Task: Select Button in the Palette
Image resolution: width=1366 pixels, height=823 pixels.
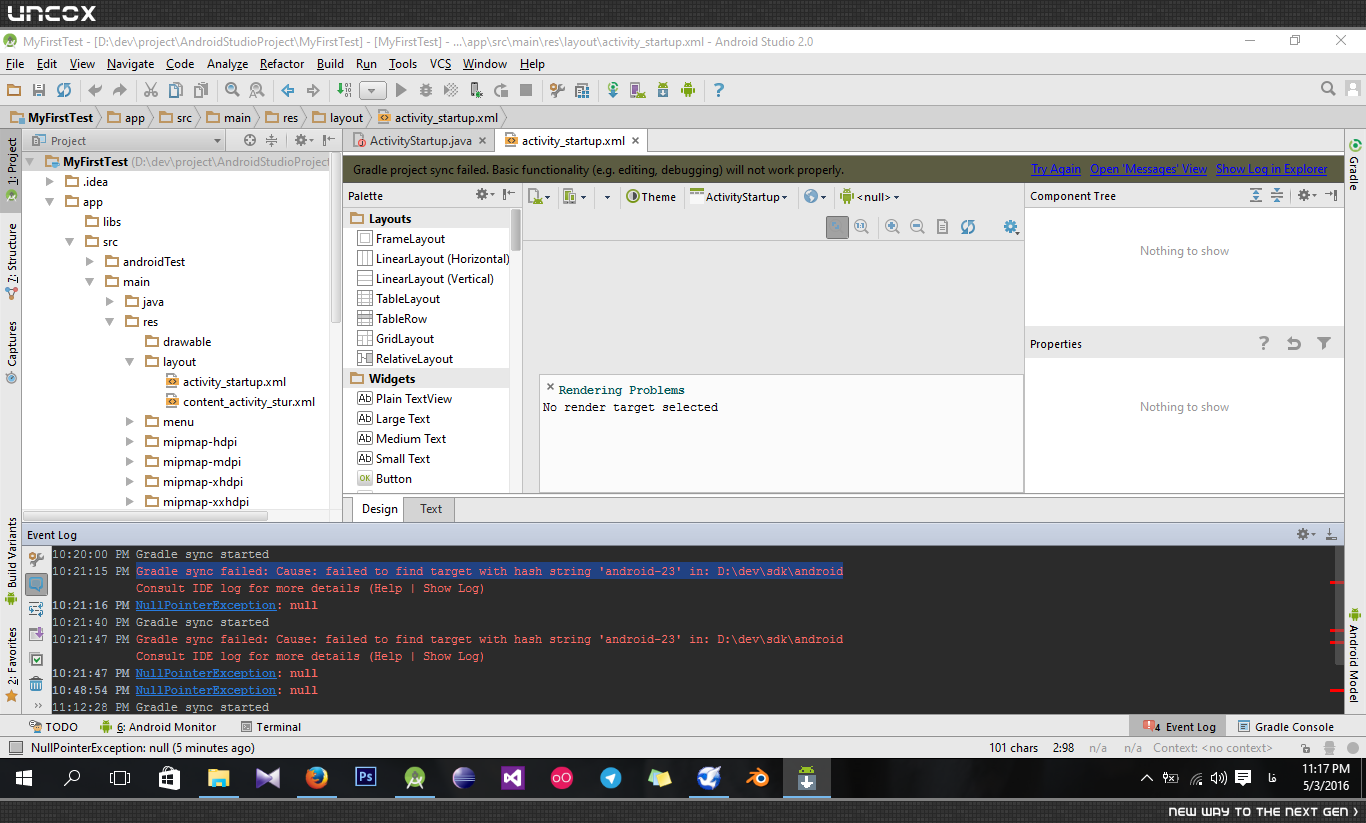Action: (385, 479)
